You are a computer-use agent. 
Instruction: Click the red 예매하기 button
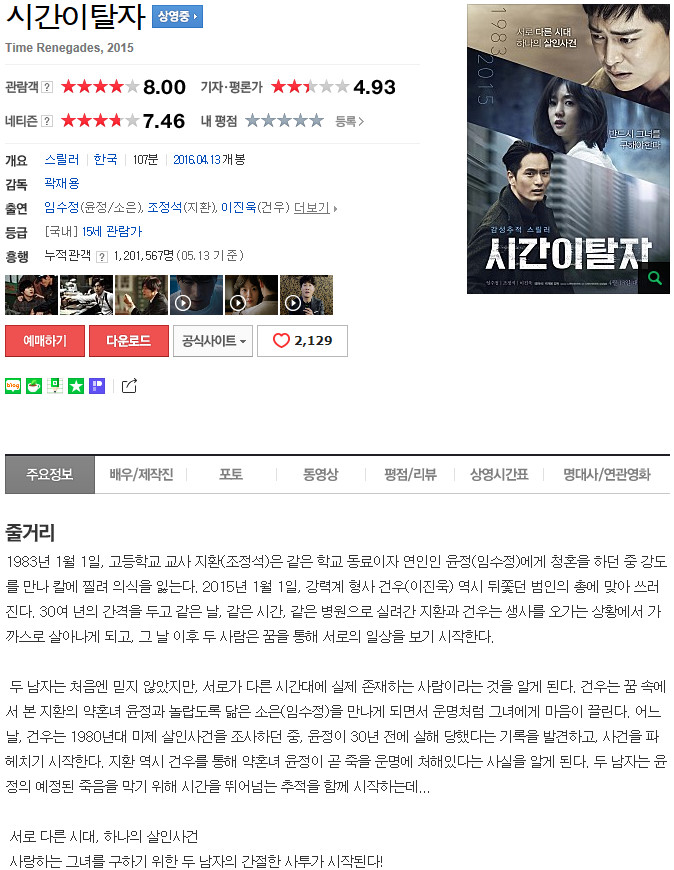tap(45, 341)
